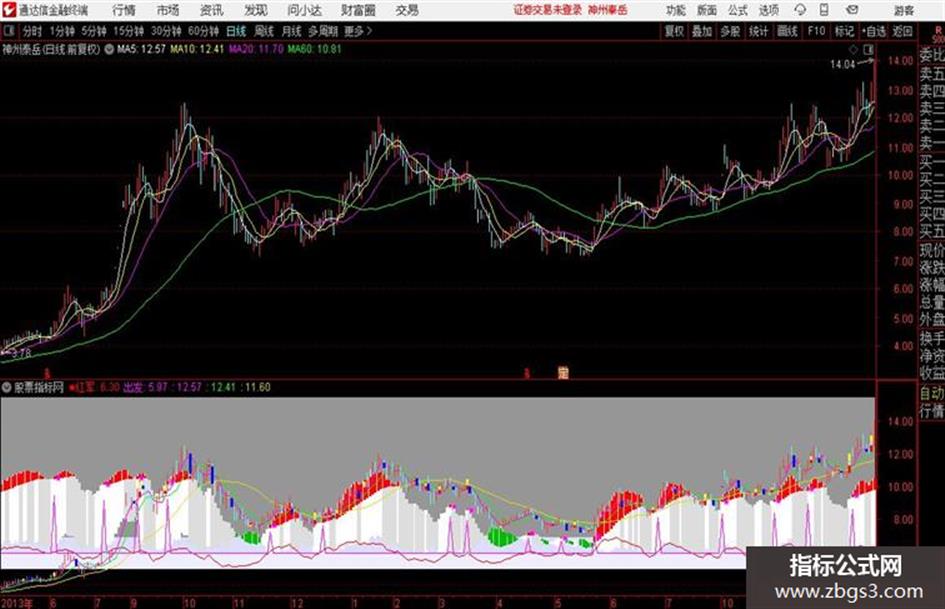Click the 复权 toolbar button

point(674,31)
